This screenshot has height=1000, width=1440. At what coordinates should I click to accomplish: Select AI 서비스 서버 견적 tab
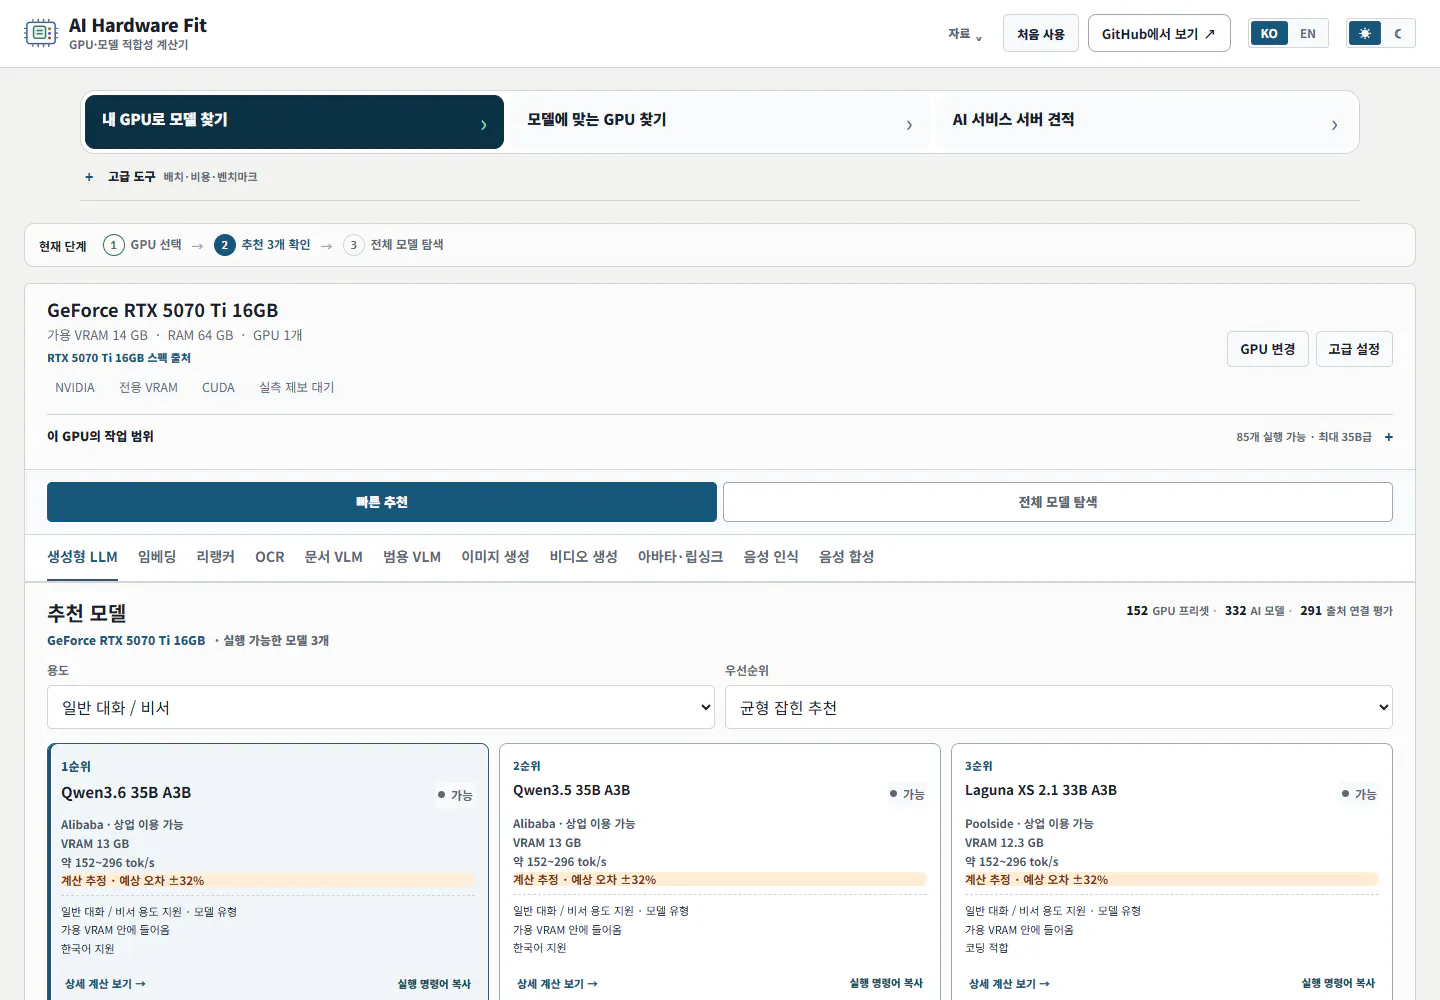(1145, 122)
